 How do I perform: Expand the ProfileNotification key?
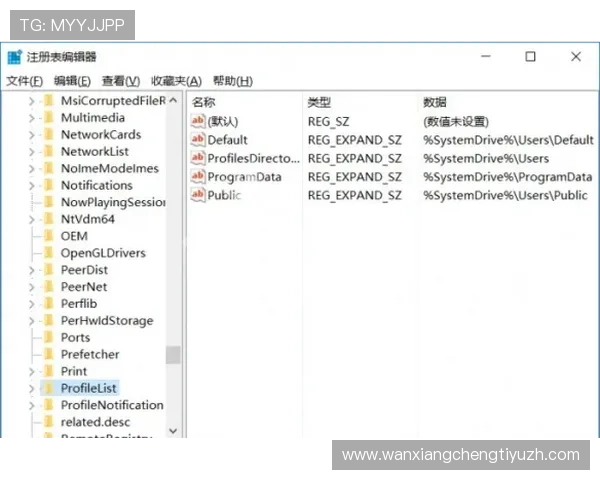pyautogui.click(x=32, y=405)
